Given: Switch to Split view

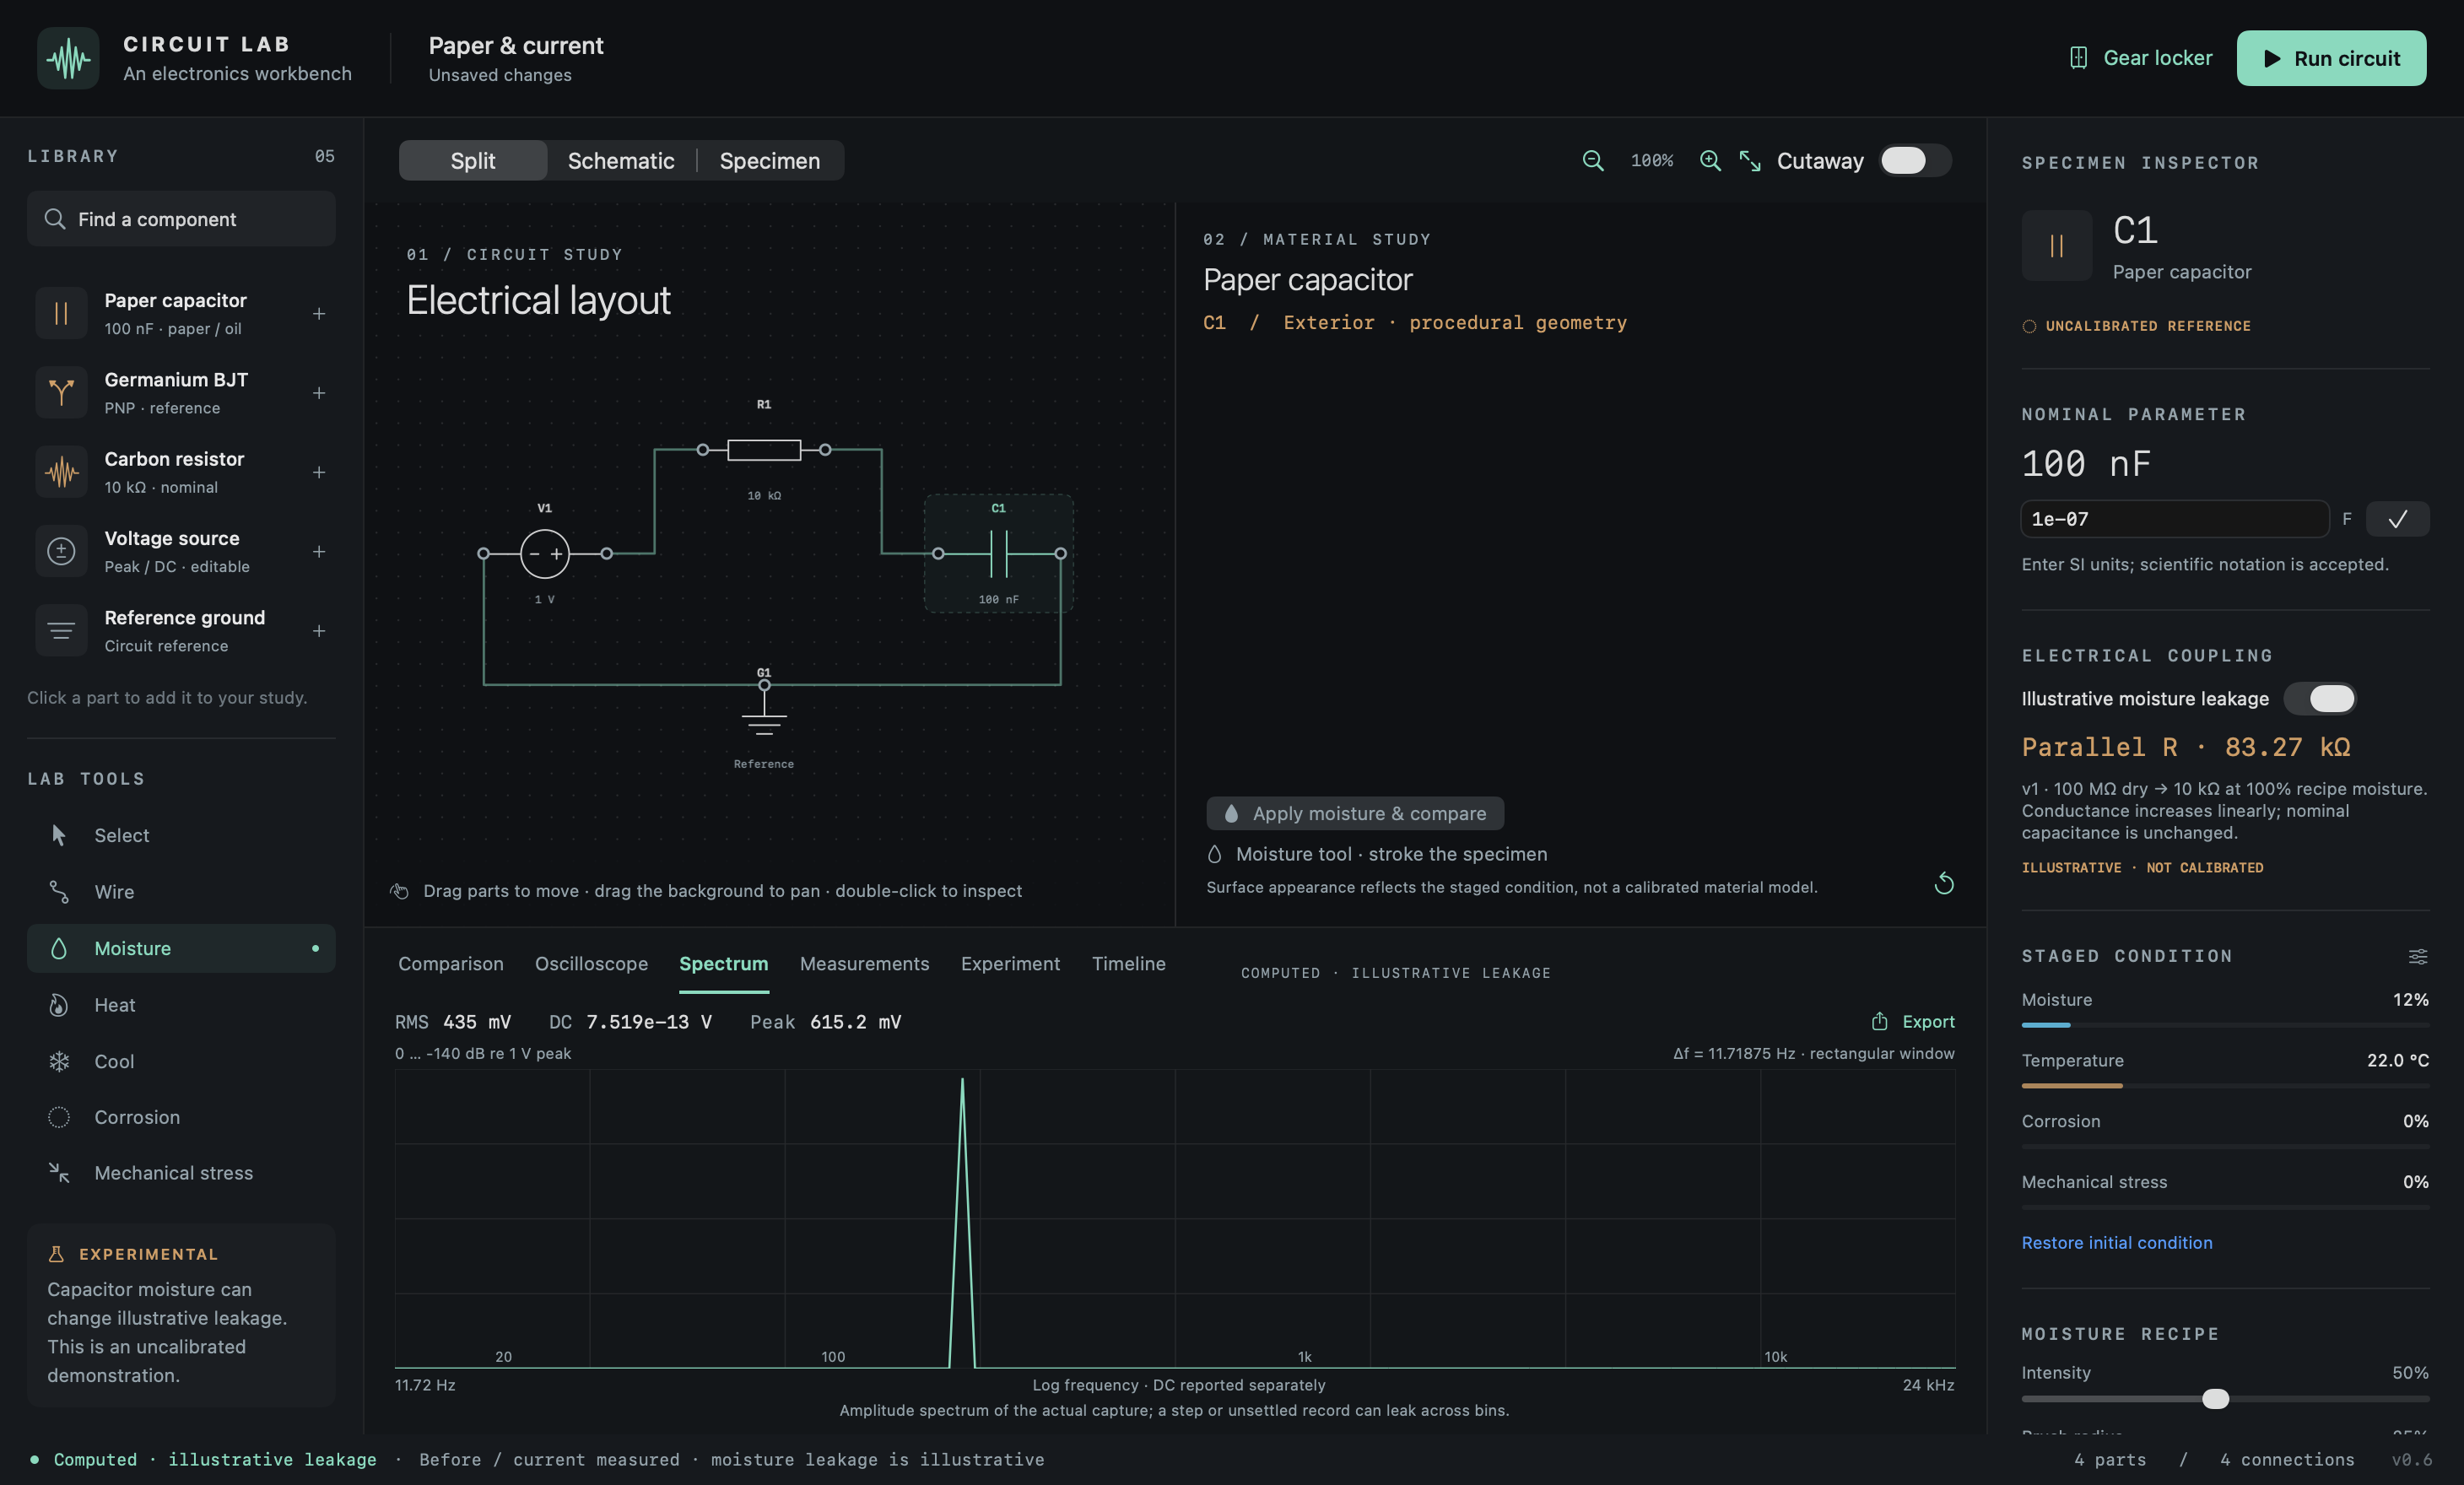Looking at the screenshot, I should point(473,160).
